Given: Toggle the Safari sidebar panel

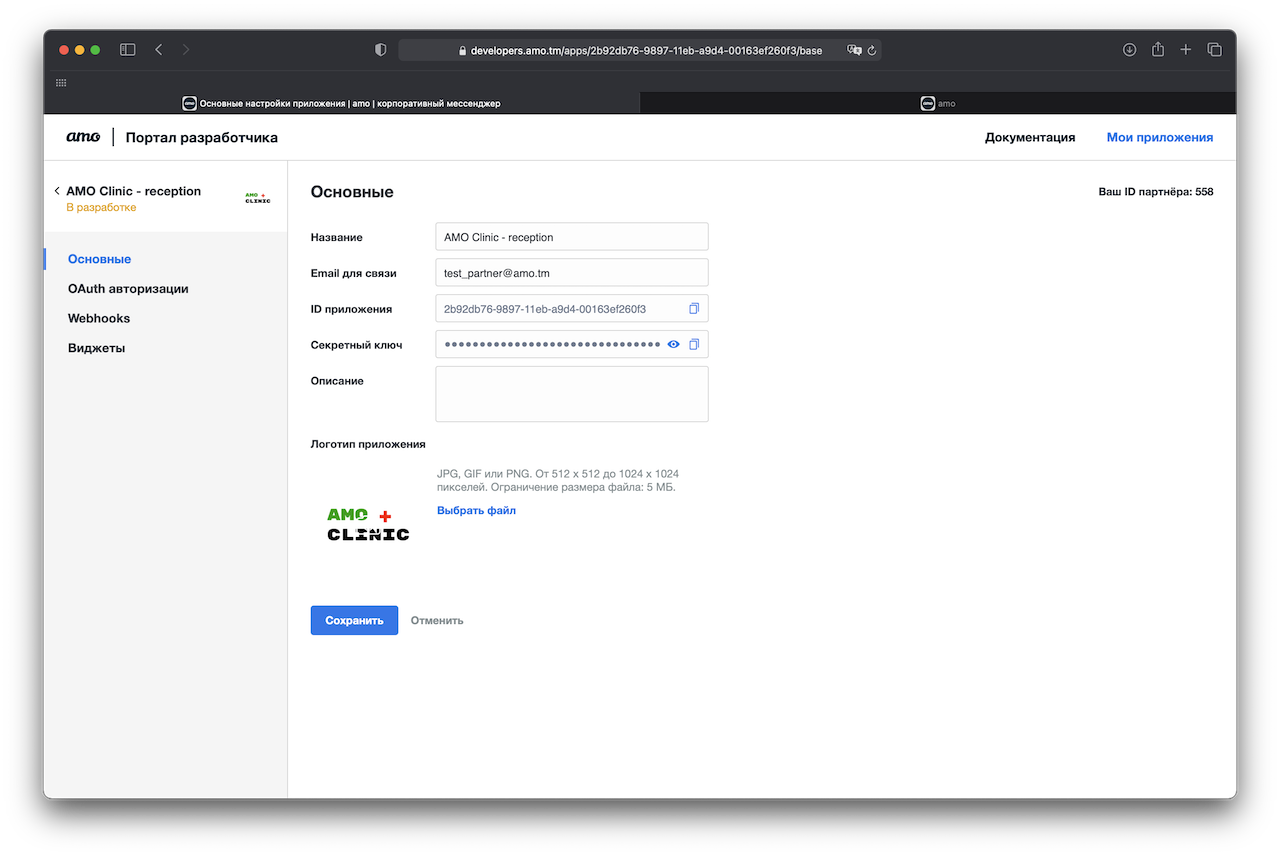Looking at the screenshot, I should click(x=128, y=50).
